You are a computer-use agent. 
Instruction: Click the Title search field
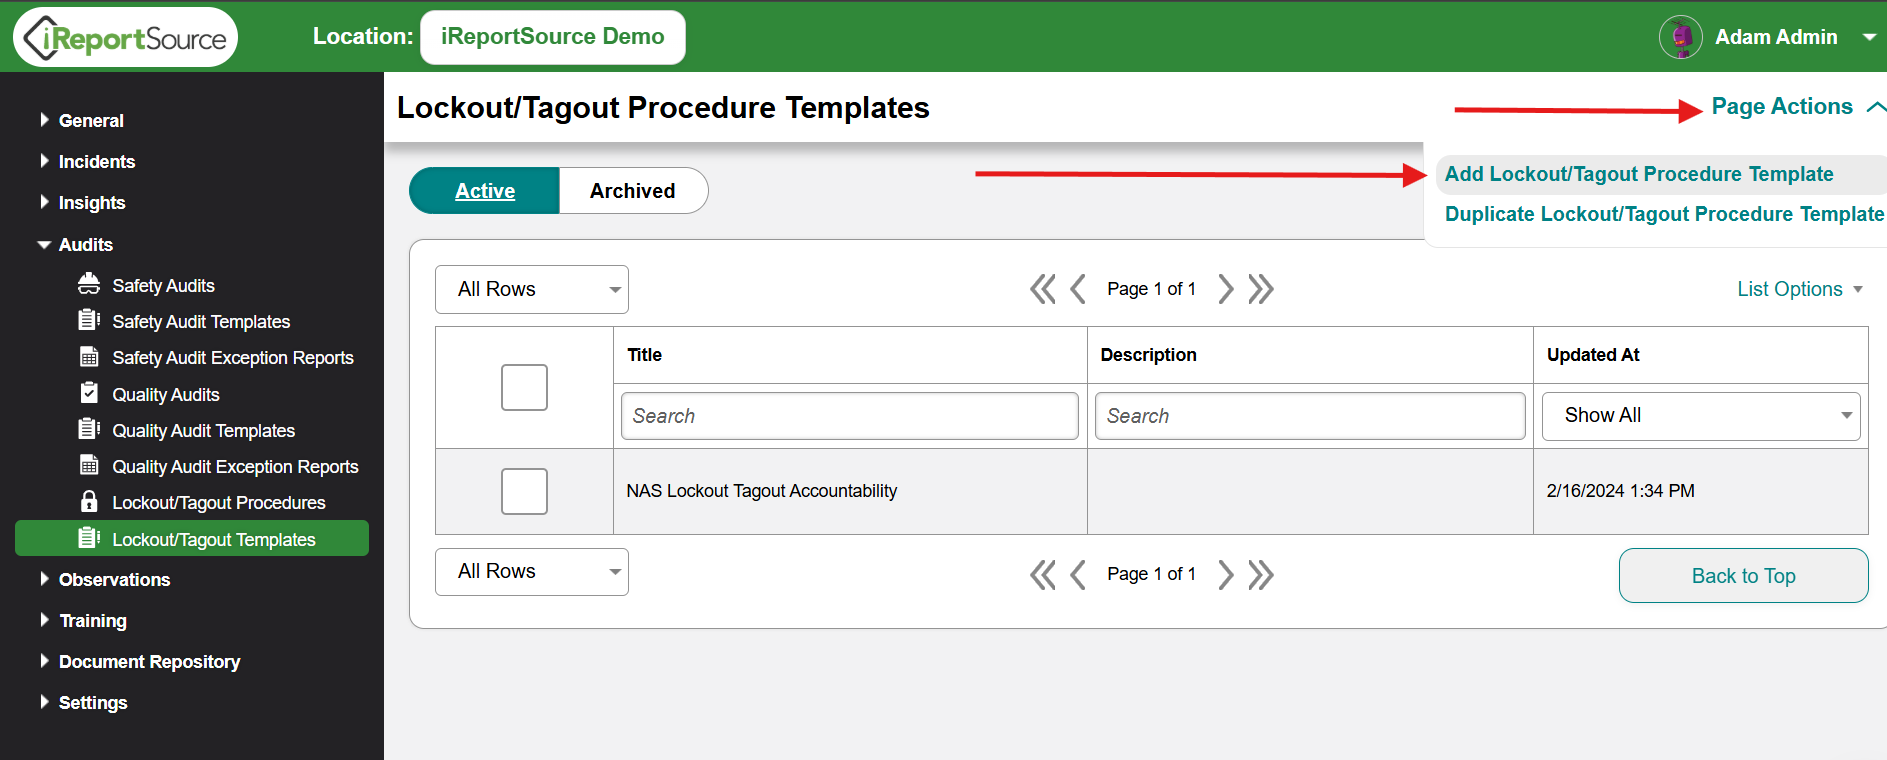tap(850, 416)
